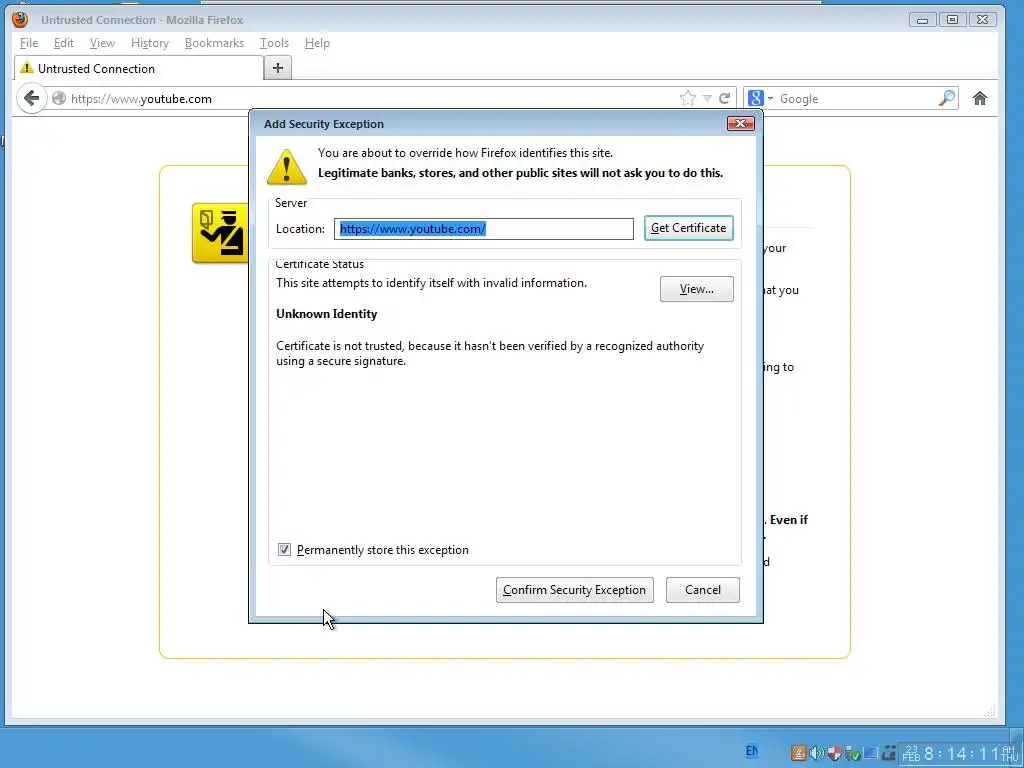The height and width of the screenshot is (768, 1024).
Task: Open the Bookmarks menu
Action: (214, 43)
